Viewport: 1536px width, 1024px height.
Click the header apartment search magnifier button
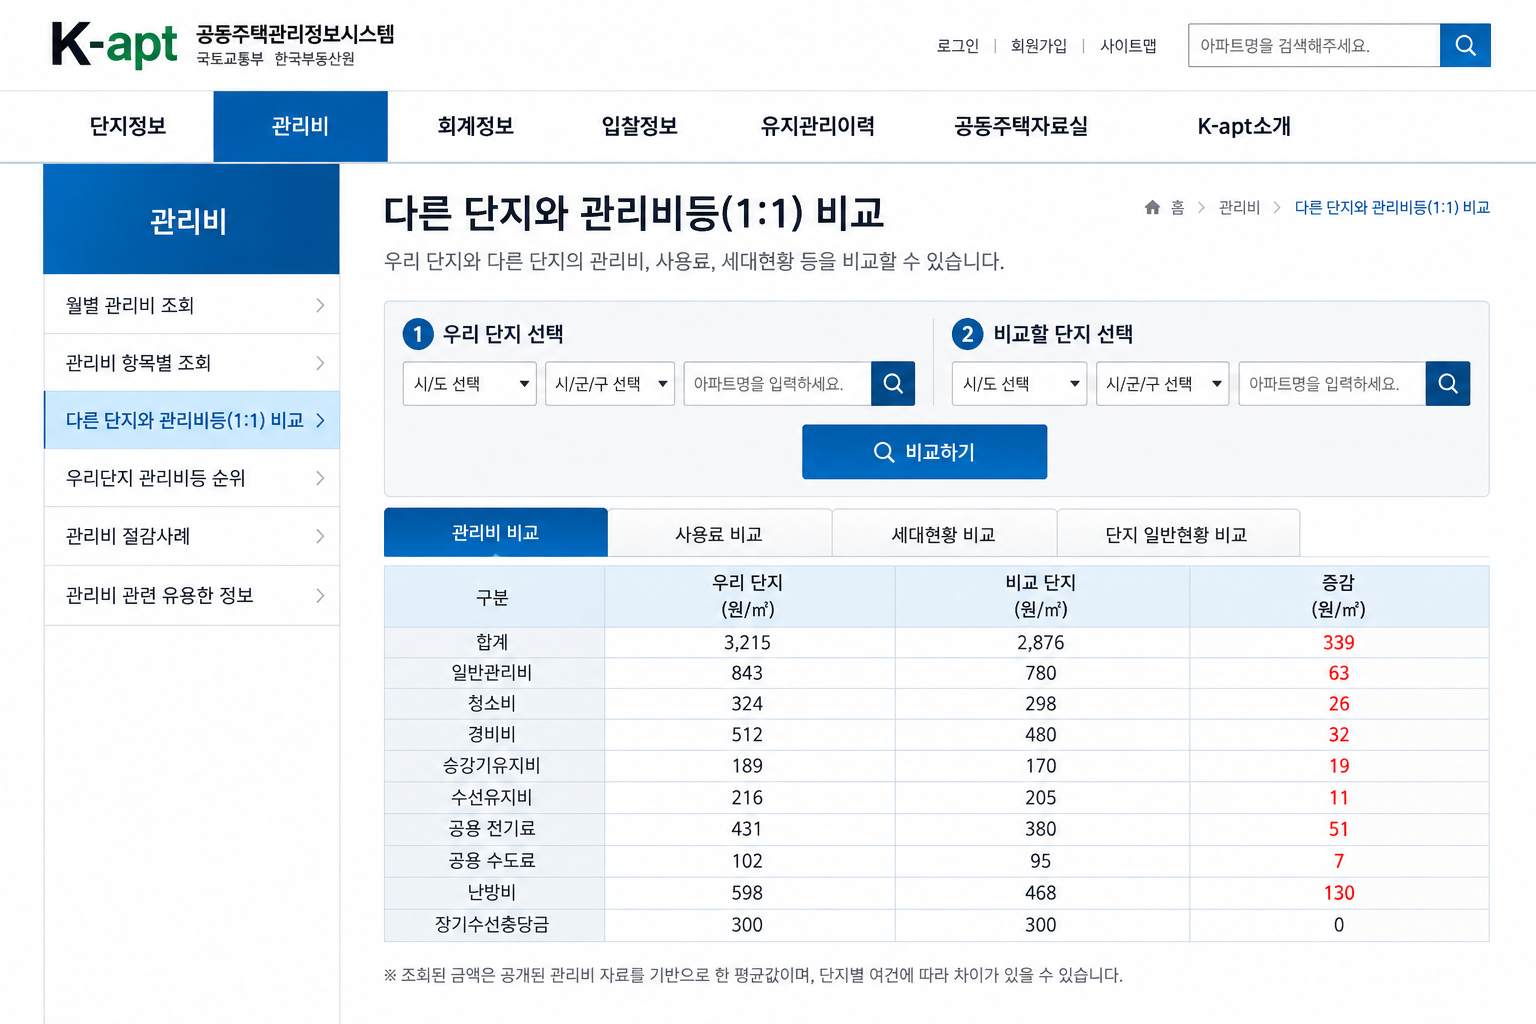tap(1465, 45)
